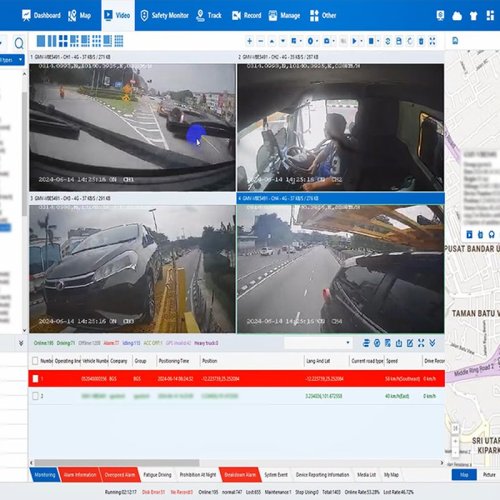Click the shirt skin icon in the header
500x500 pixels.
[x=473, y=16]
